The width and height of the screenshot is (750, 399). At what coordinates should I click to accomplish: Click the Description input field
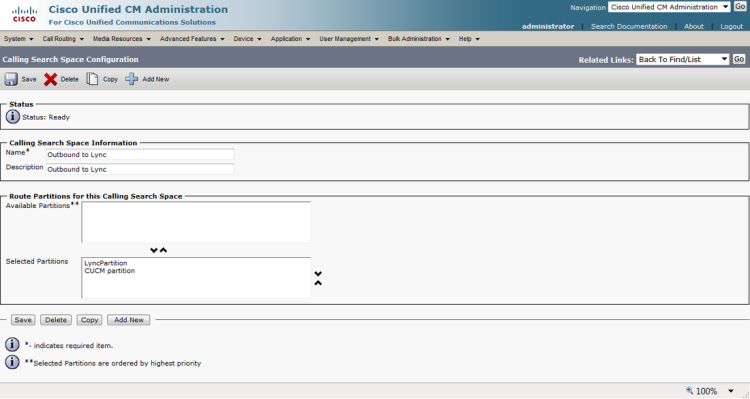tap(140, 169)
